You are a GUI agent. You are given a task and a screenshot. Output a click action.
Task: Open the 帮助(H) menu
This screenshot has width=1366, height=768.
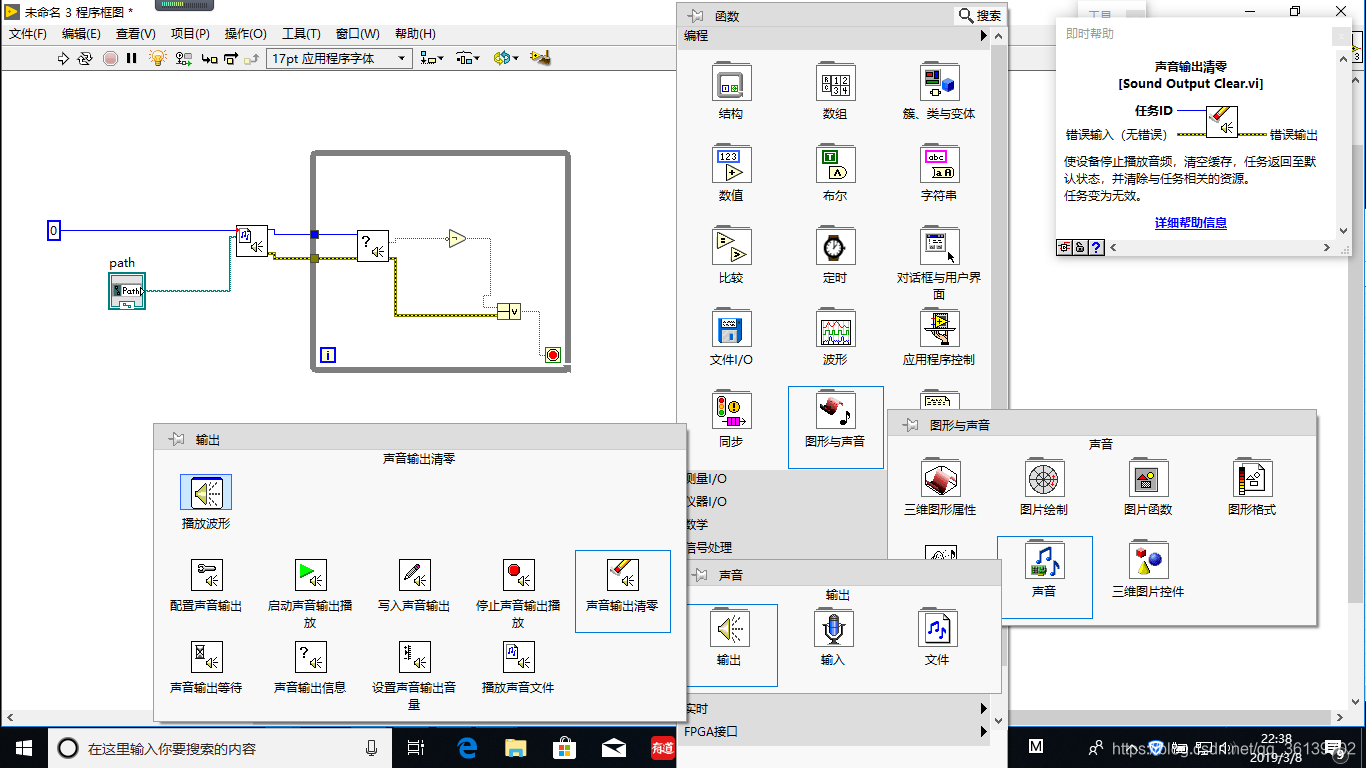pyautogui.click(x=415, y=33)
